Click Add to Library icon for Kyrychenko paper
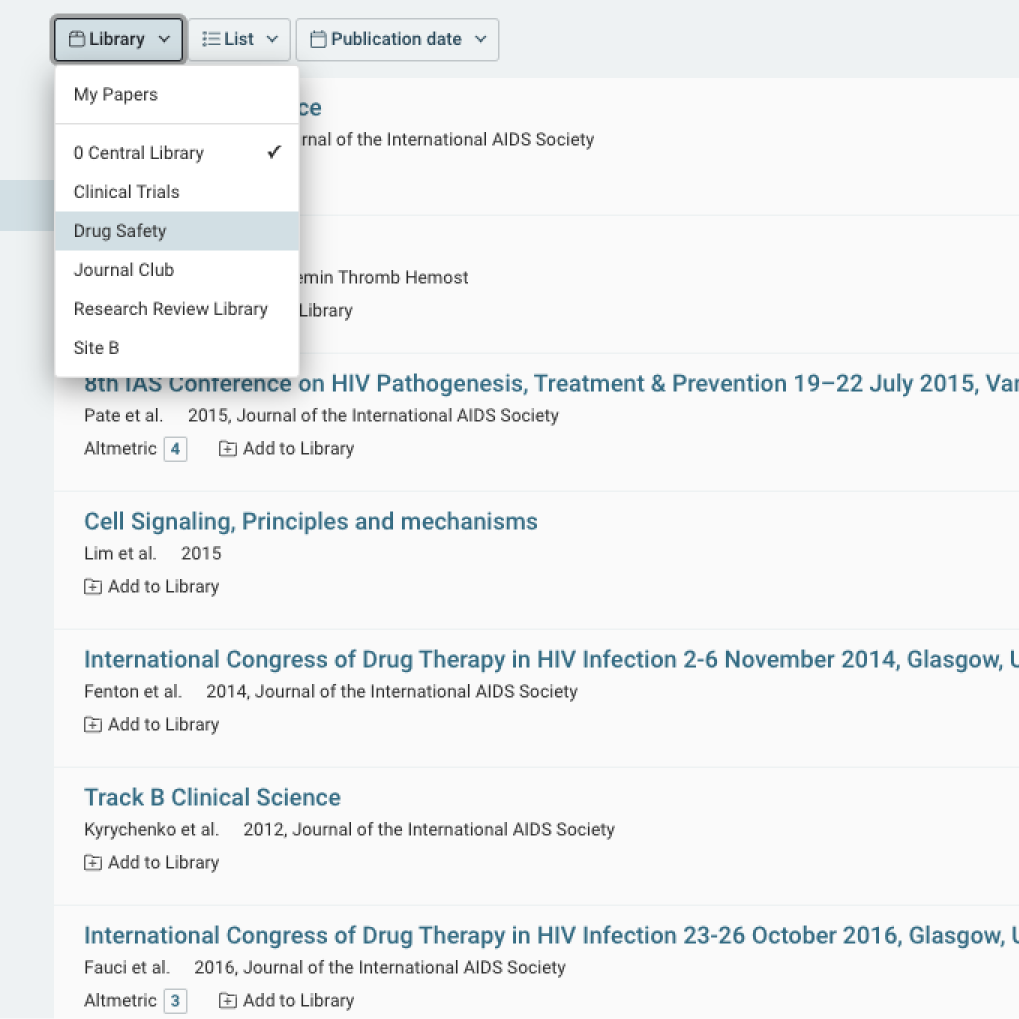The height and width of the screenshot is (1019, 1019). [93, 863]
